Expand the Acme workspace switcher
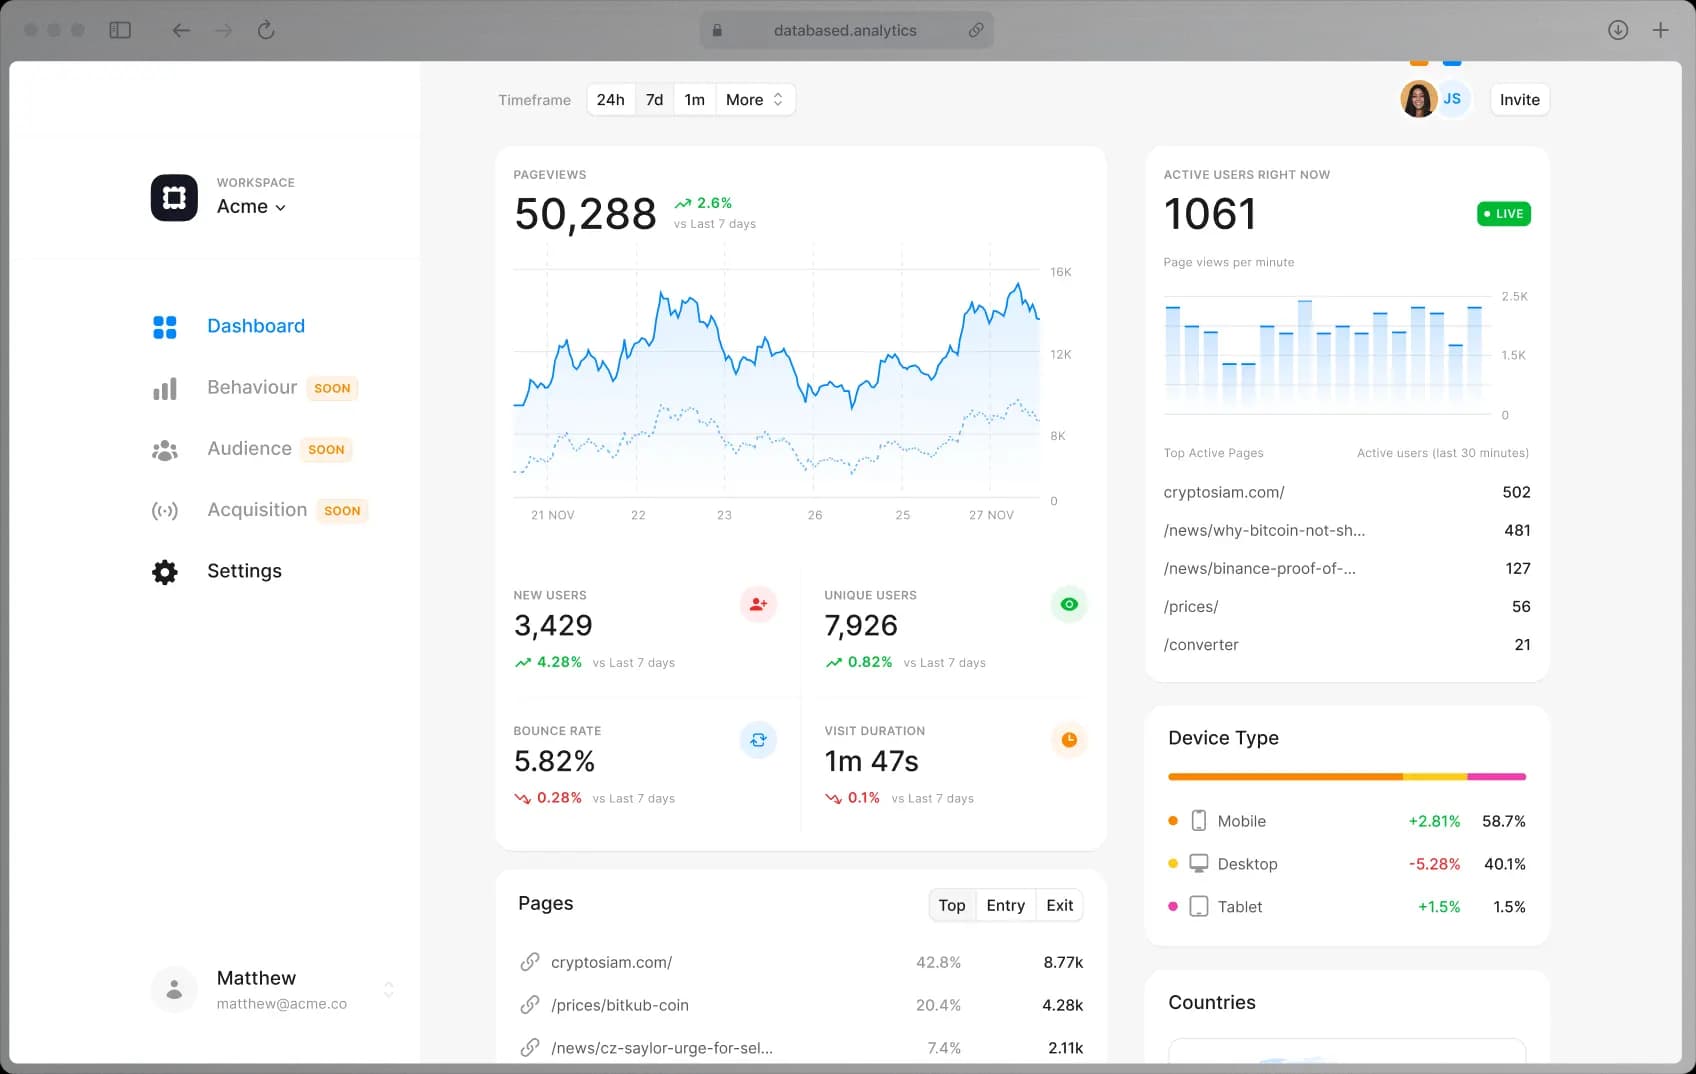Viewport: 1696px width, 1074px height. (x=279, y=207)
